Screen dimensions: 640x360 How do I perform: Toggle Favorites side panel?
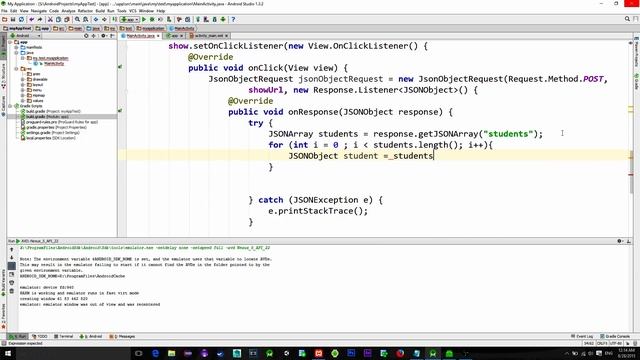(x=3, y=316)
